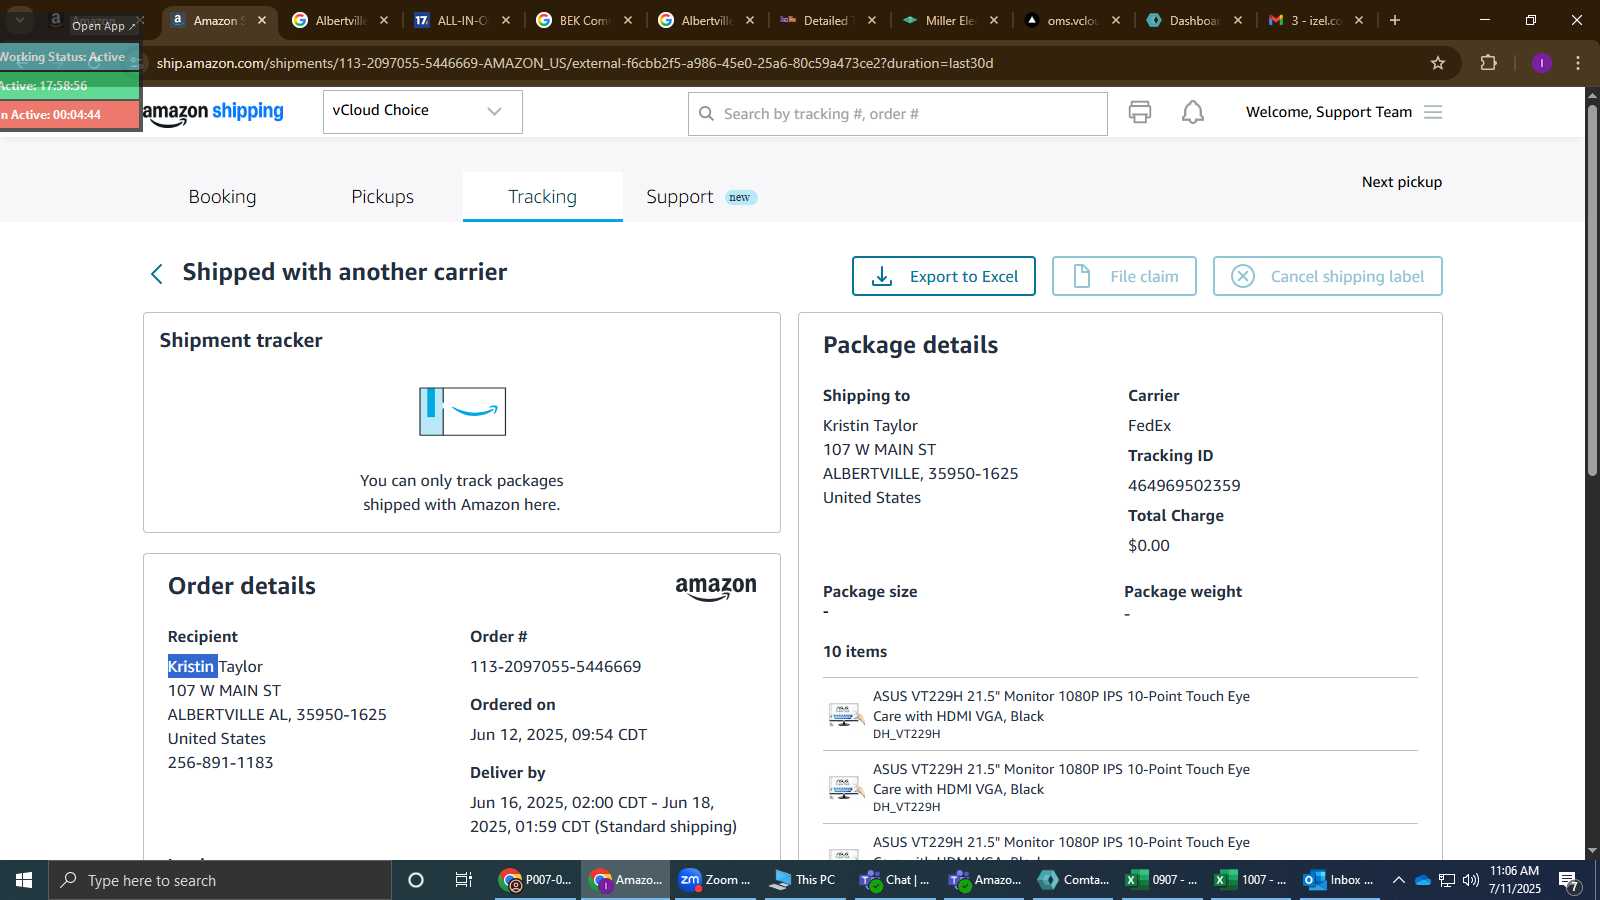Click the printer icon in header

(x=1139, y=112)
